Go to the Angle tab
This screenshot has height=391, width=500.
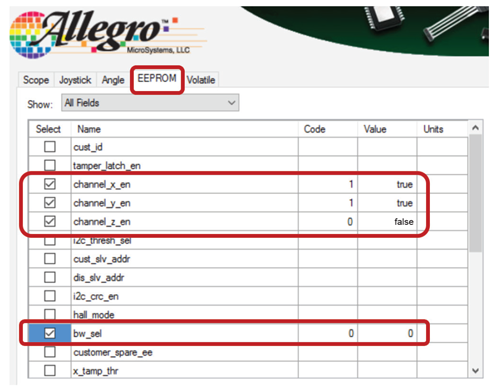pos(113,80)
